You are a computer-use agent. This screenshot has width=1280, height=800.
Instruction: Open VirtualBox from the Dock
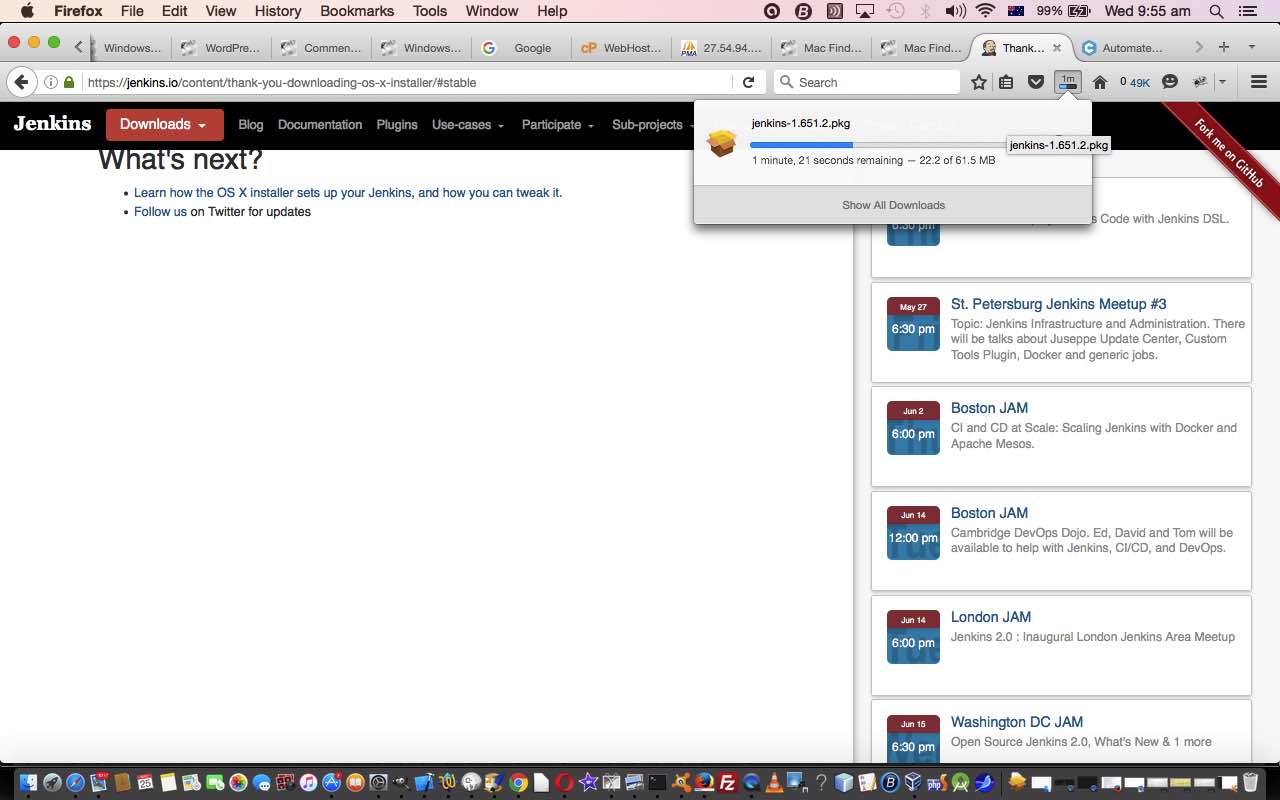coord(912,782)
